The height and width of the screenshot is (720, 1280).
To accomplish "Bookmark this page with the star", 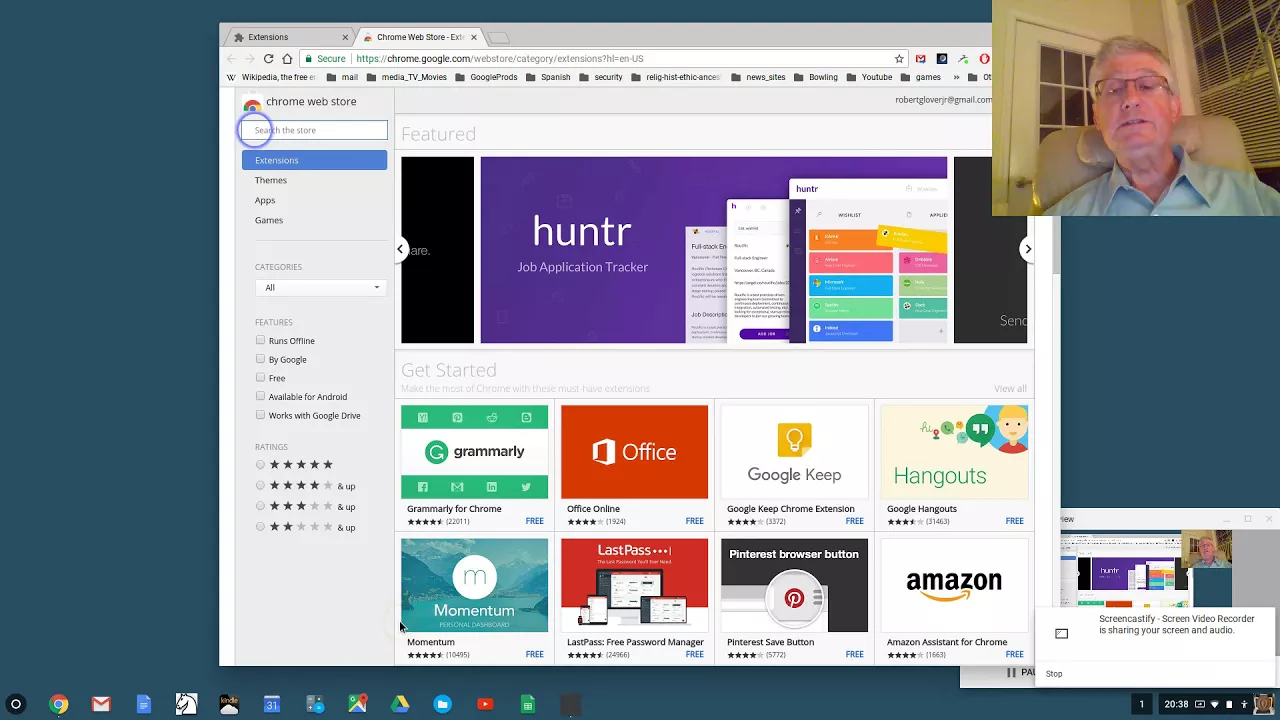I will (899, 58).
